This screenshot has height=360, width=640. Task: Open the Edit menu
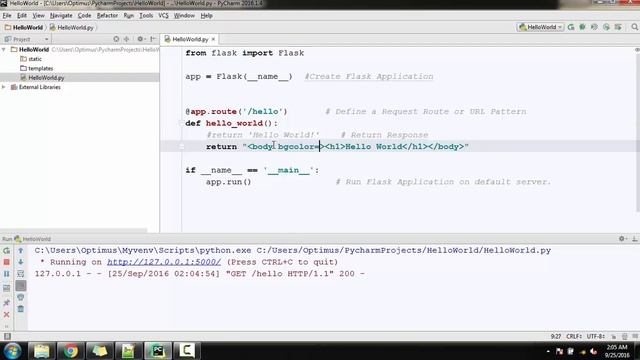22,16
